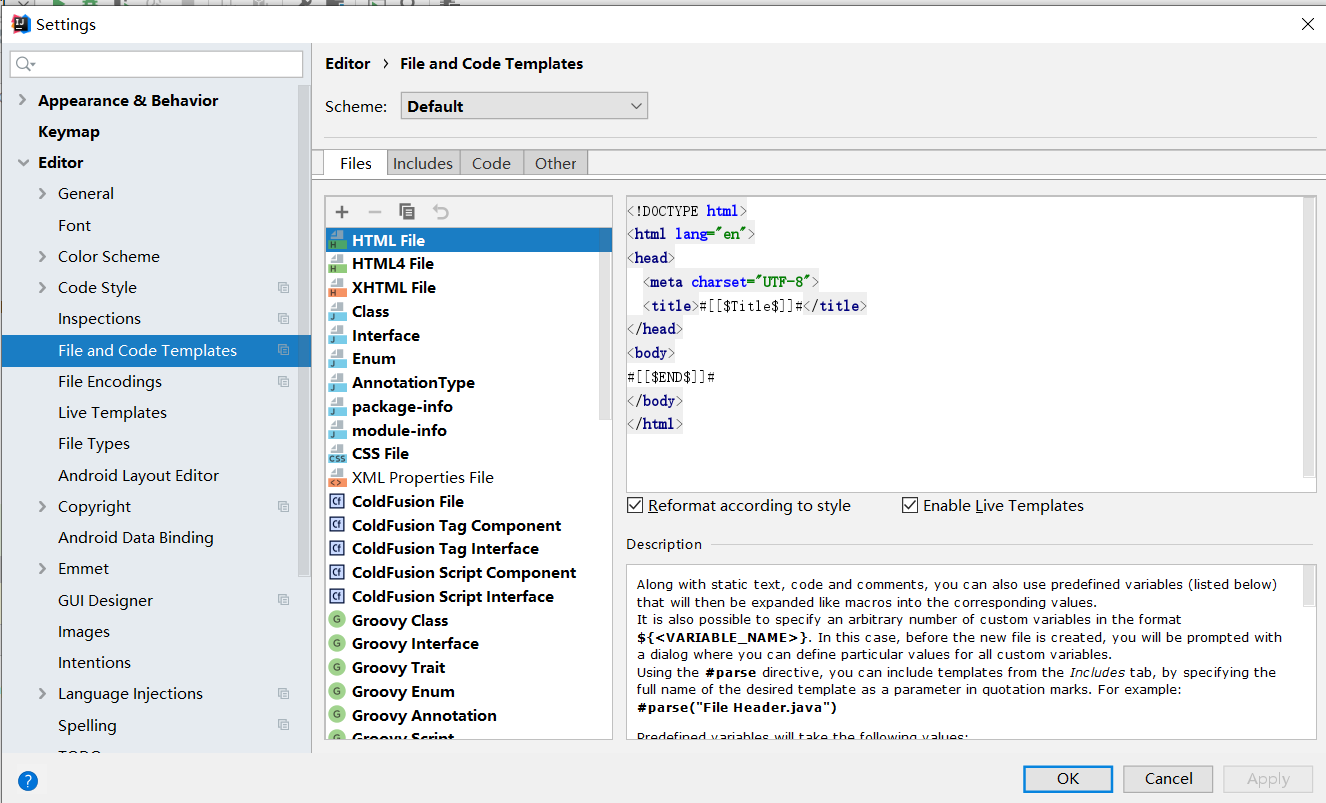
Task: Click the OK button
Action: 1068,779
